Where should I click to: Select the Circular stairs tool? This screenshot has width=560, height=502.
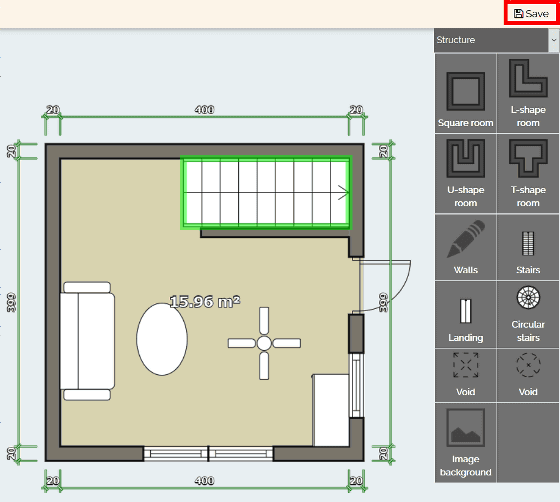pos(528,314)
